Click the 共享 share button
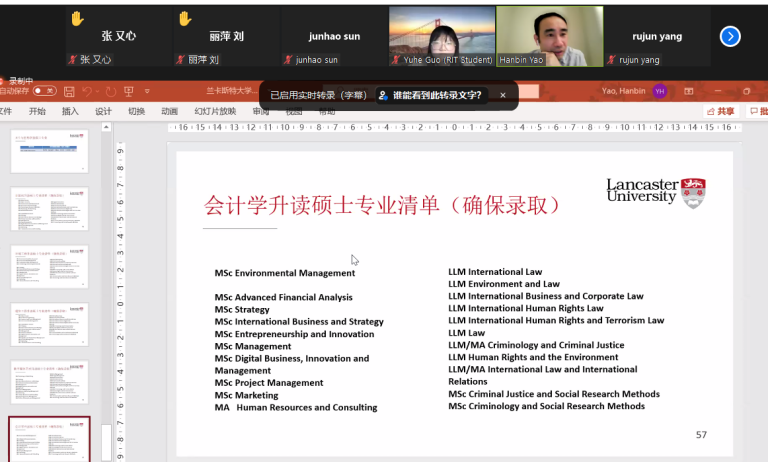The image size is (768, 462). pos(720,111)
